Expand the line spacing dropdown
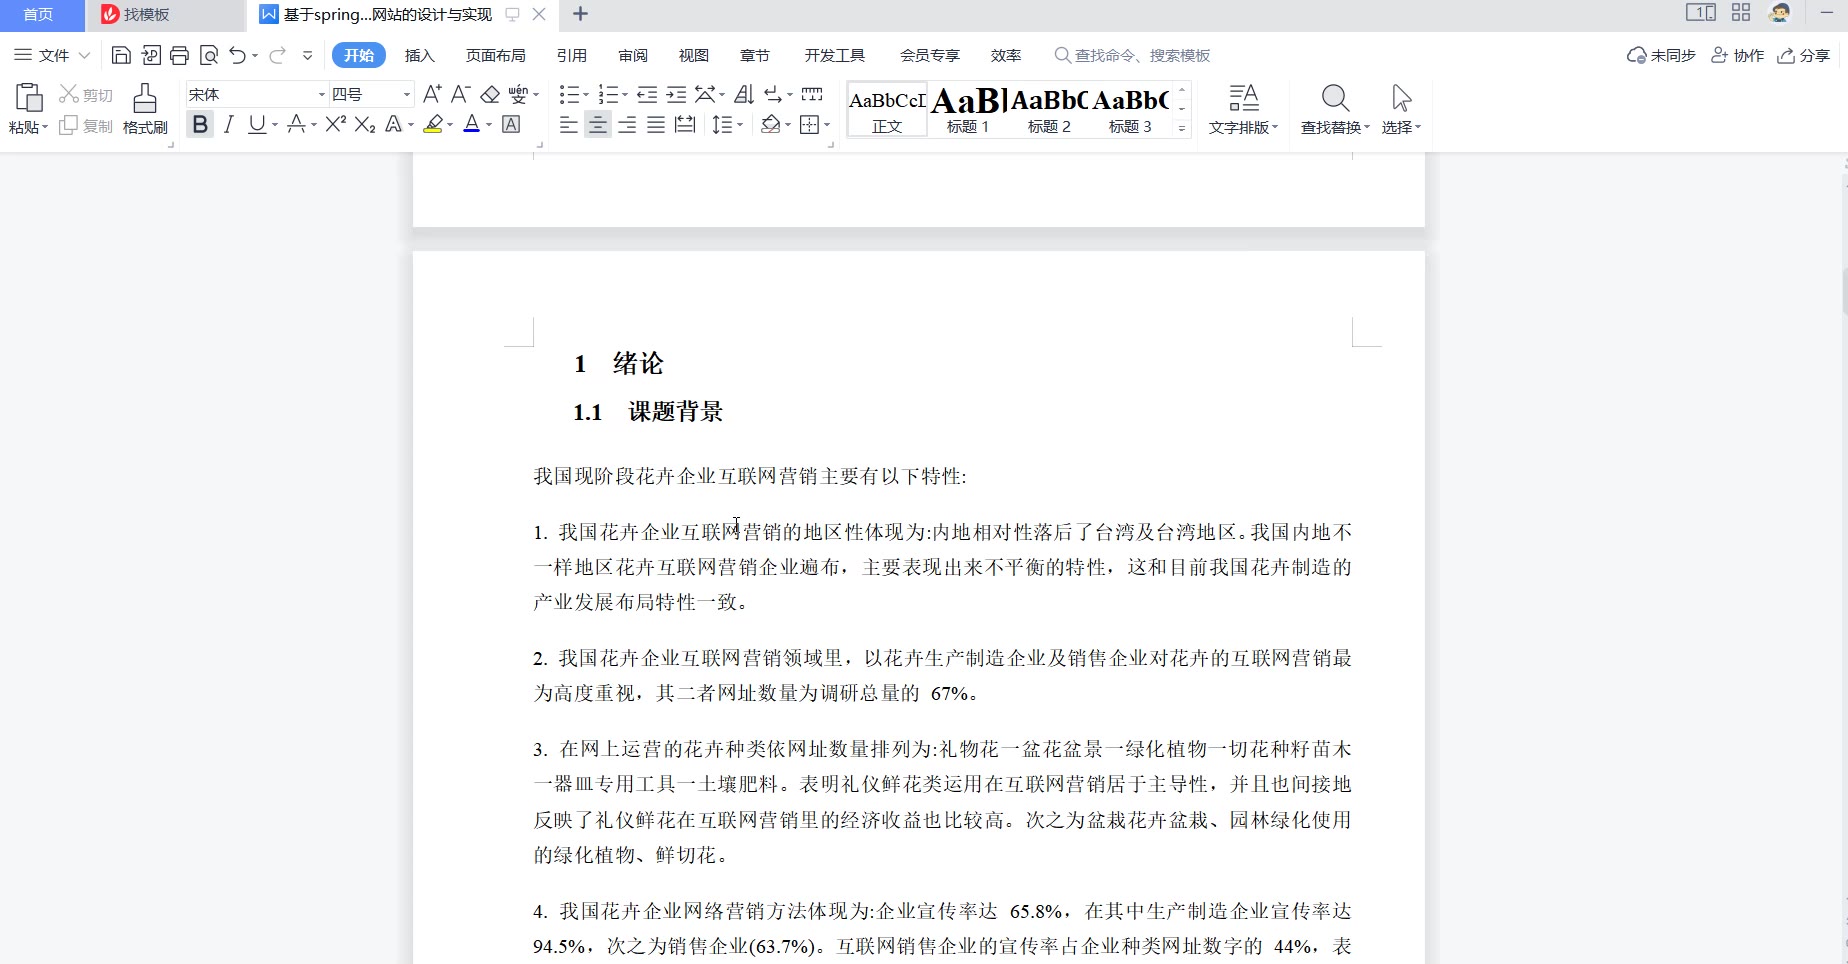 tap(739, 125)
